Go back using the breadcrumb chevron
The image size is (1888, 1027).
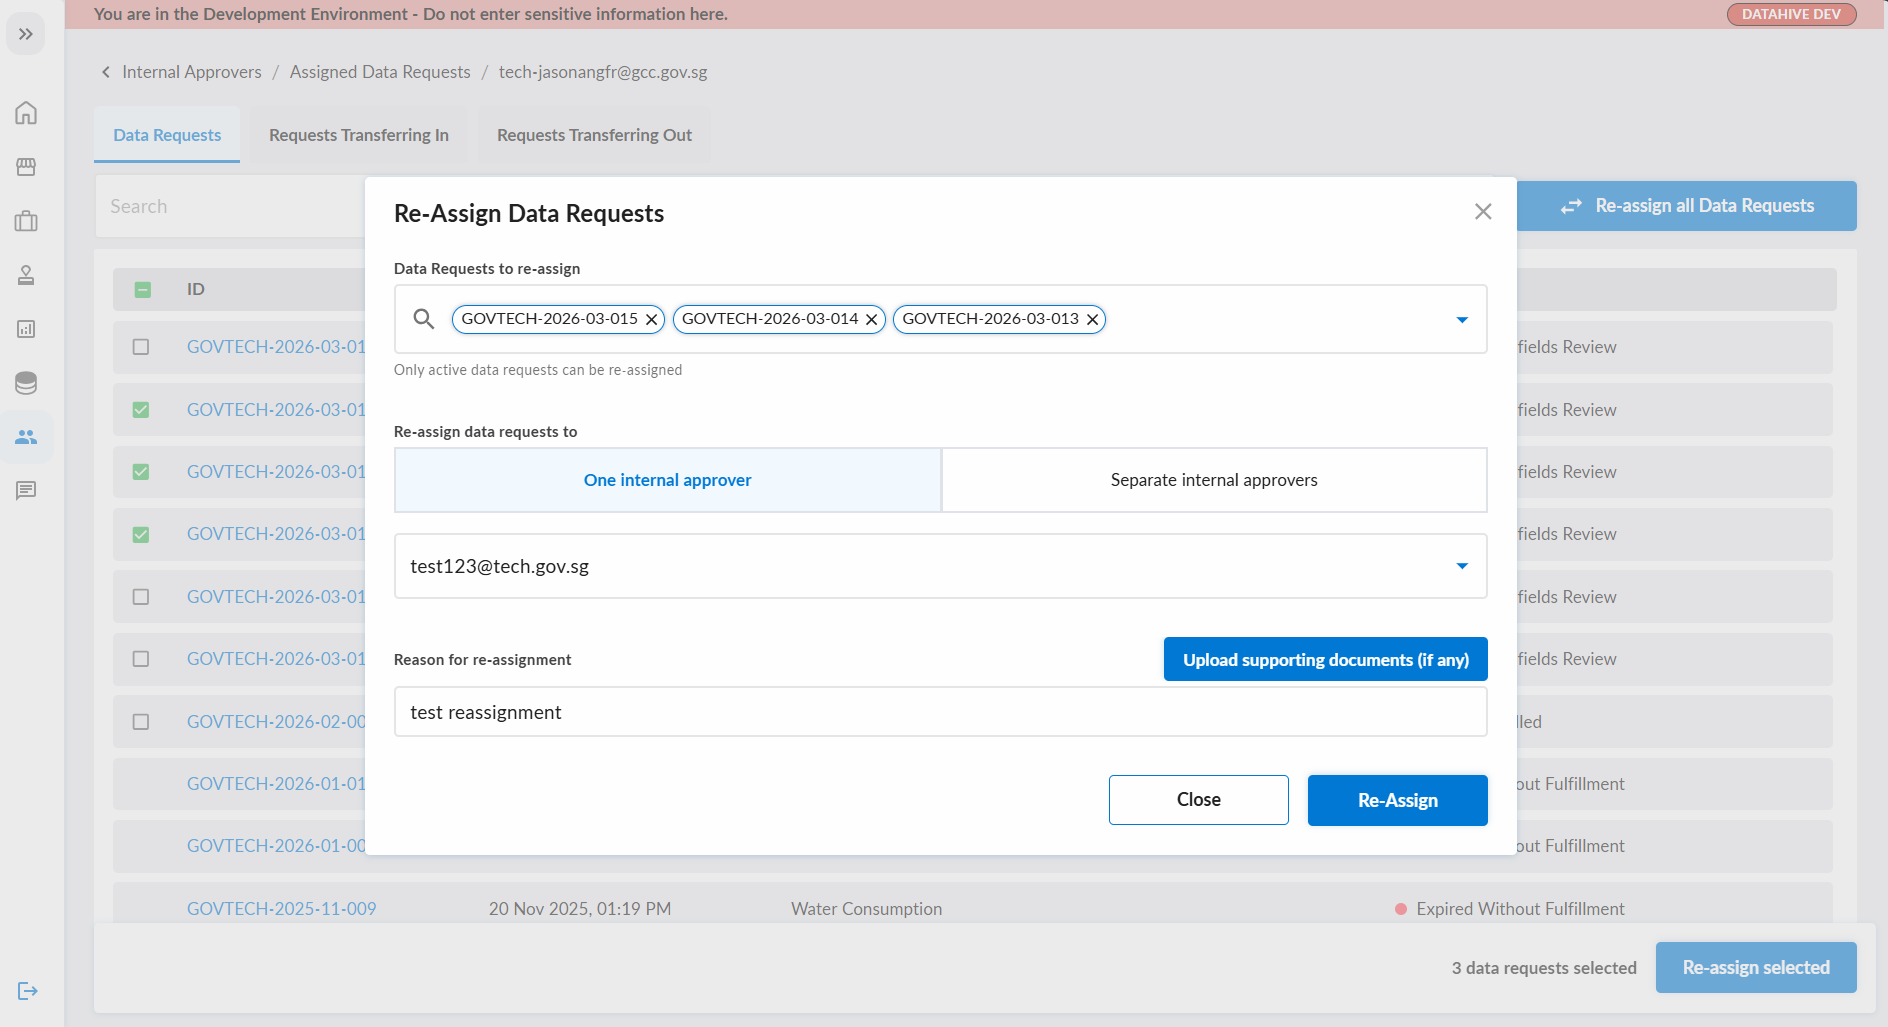(x=106, y=72)
